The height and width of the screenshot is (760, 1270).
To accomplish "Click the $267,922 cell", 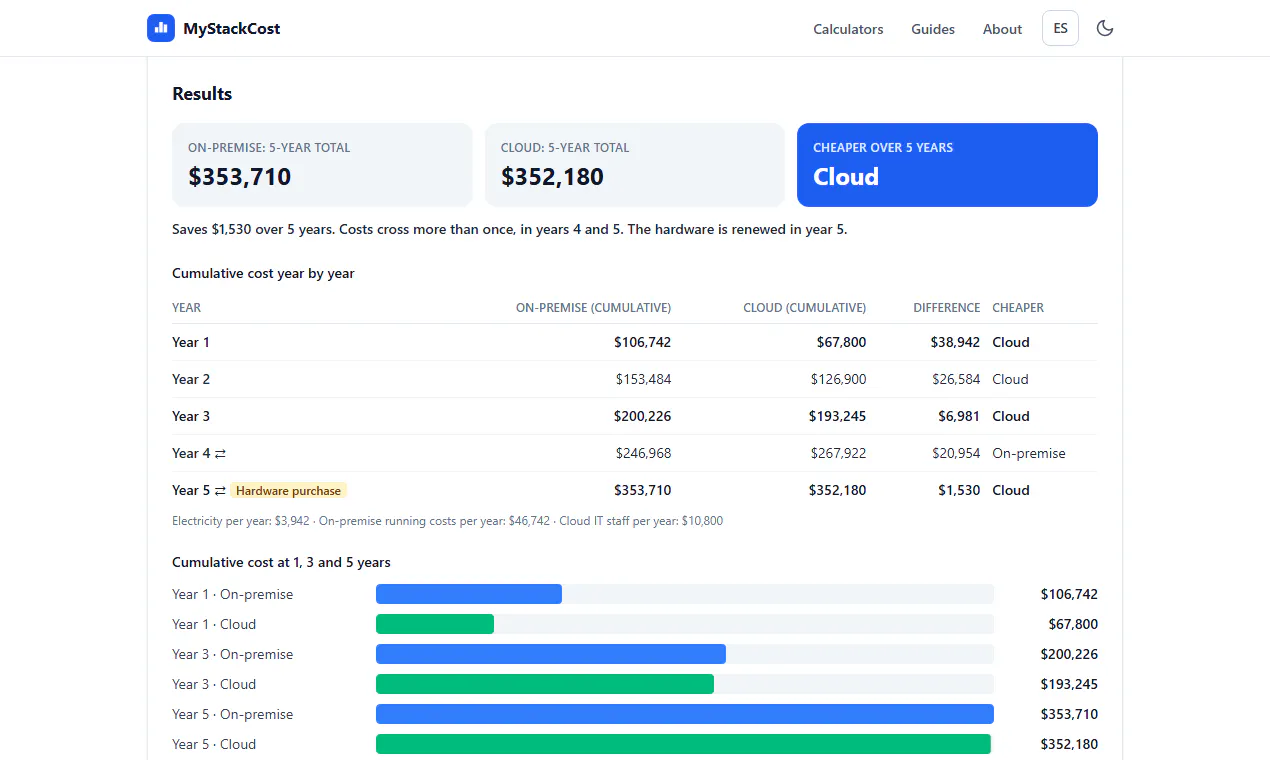I will (839, 453).
